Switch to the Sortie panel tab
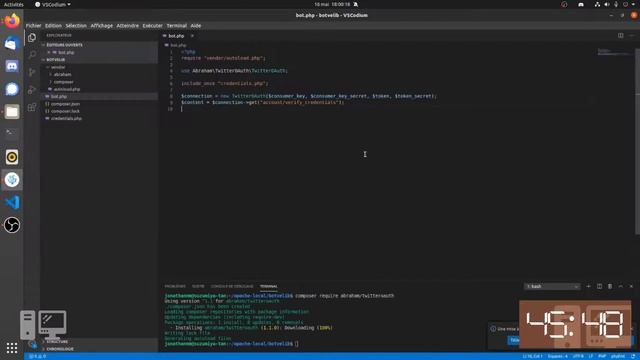Image resolution: width=640 pixels, height=360 pixels. coord(198,287)
